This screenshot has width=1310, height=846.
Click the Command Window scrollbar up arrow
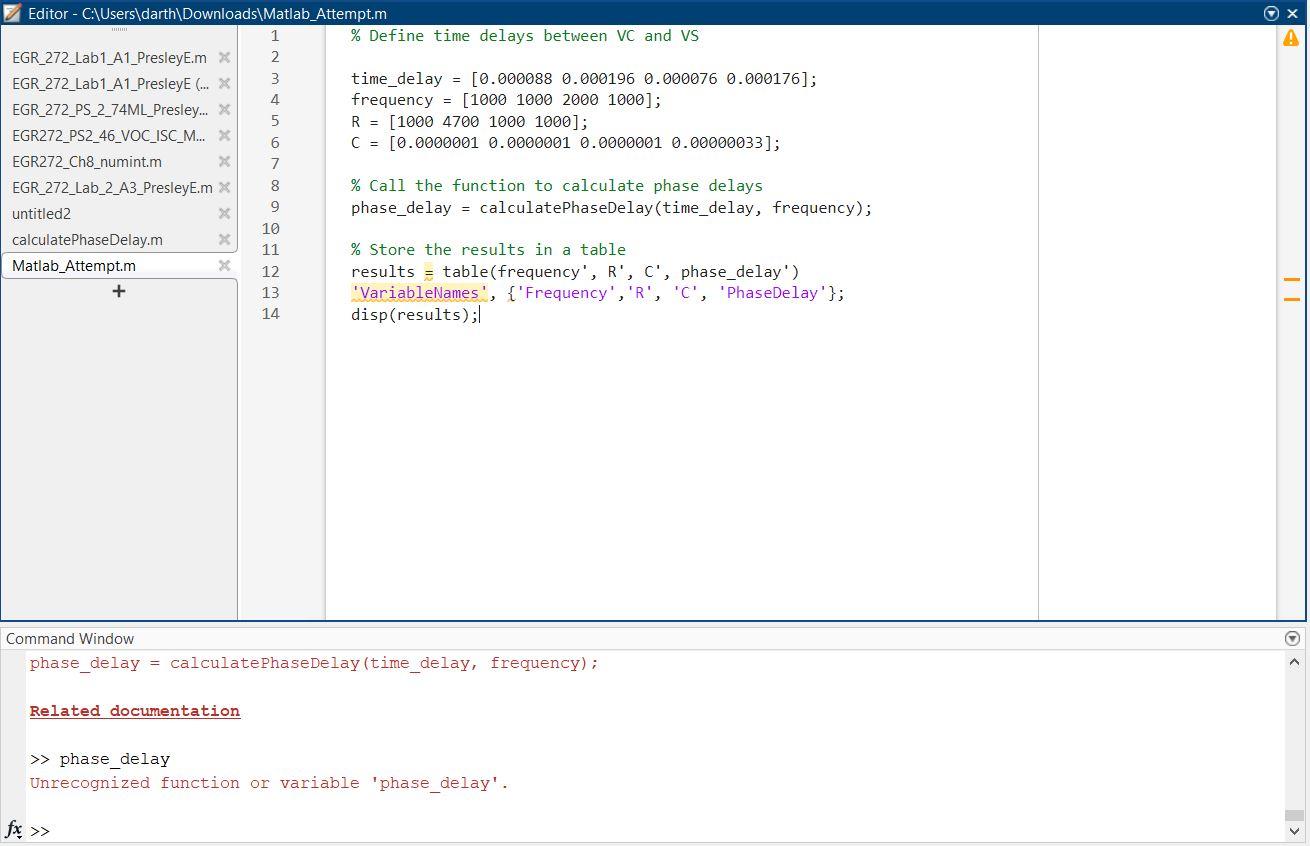click(1295, 660)
